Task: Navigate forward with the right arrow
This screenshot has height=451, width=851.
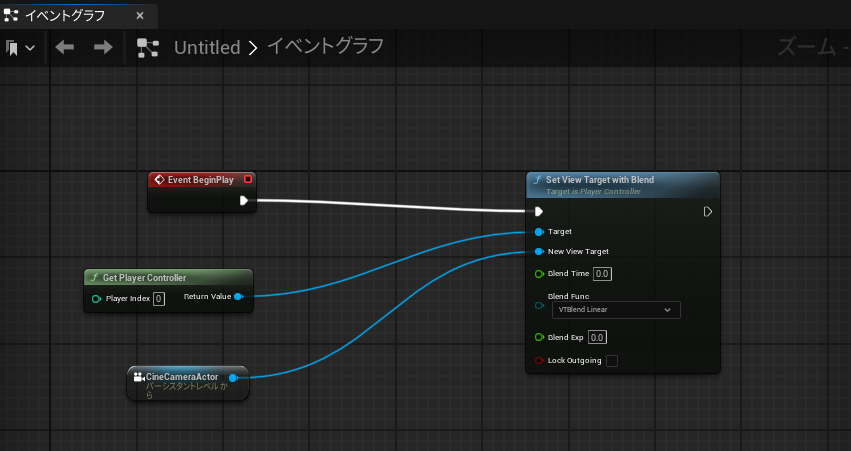Action: coord(102,47)
